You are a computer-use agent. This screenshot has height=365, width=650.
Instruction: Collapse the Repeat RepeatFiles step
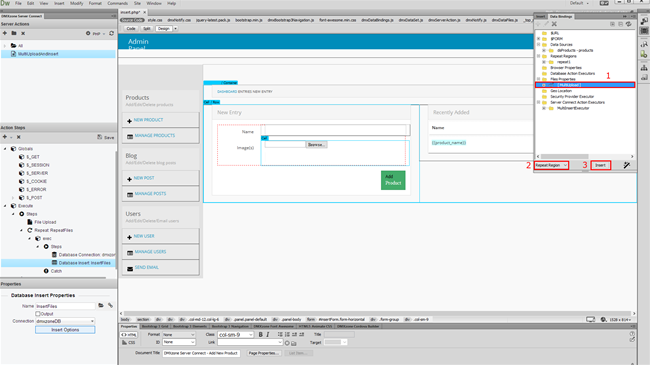pyautogui.click(x=22, y=230)
